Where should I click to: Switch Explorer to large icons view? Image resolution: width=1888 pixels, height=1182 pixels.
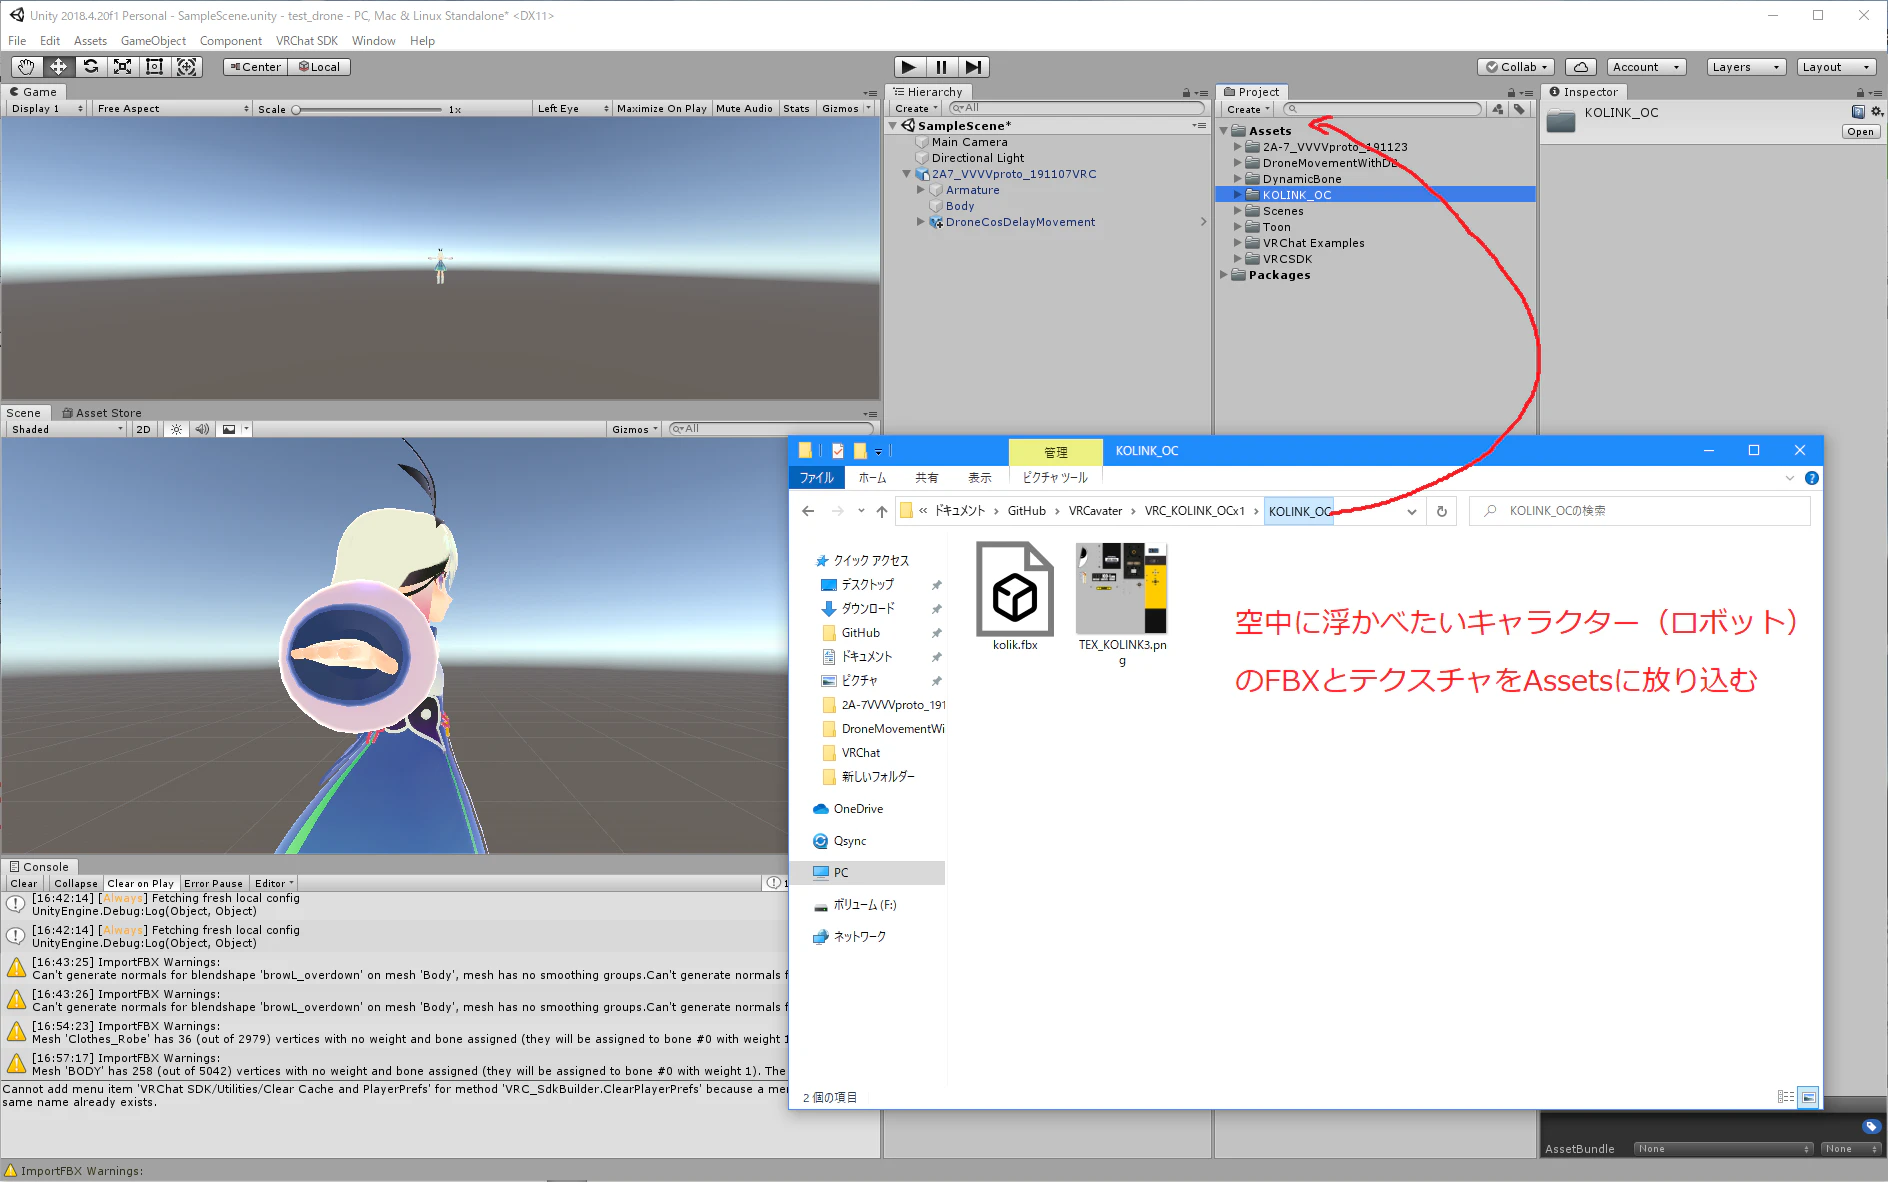(1808, 1097)
